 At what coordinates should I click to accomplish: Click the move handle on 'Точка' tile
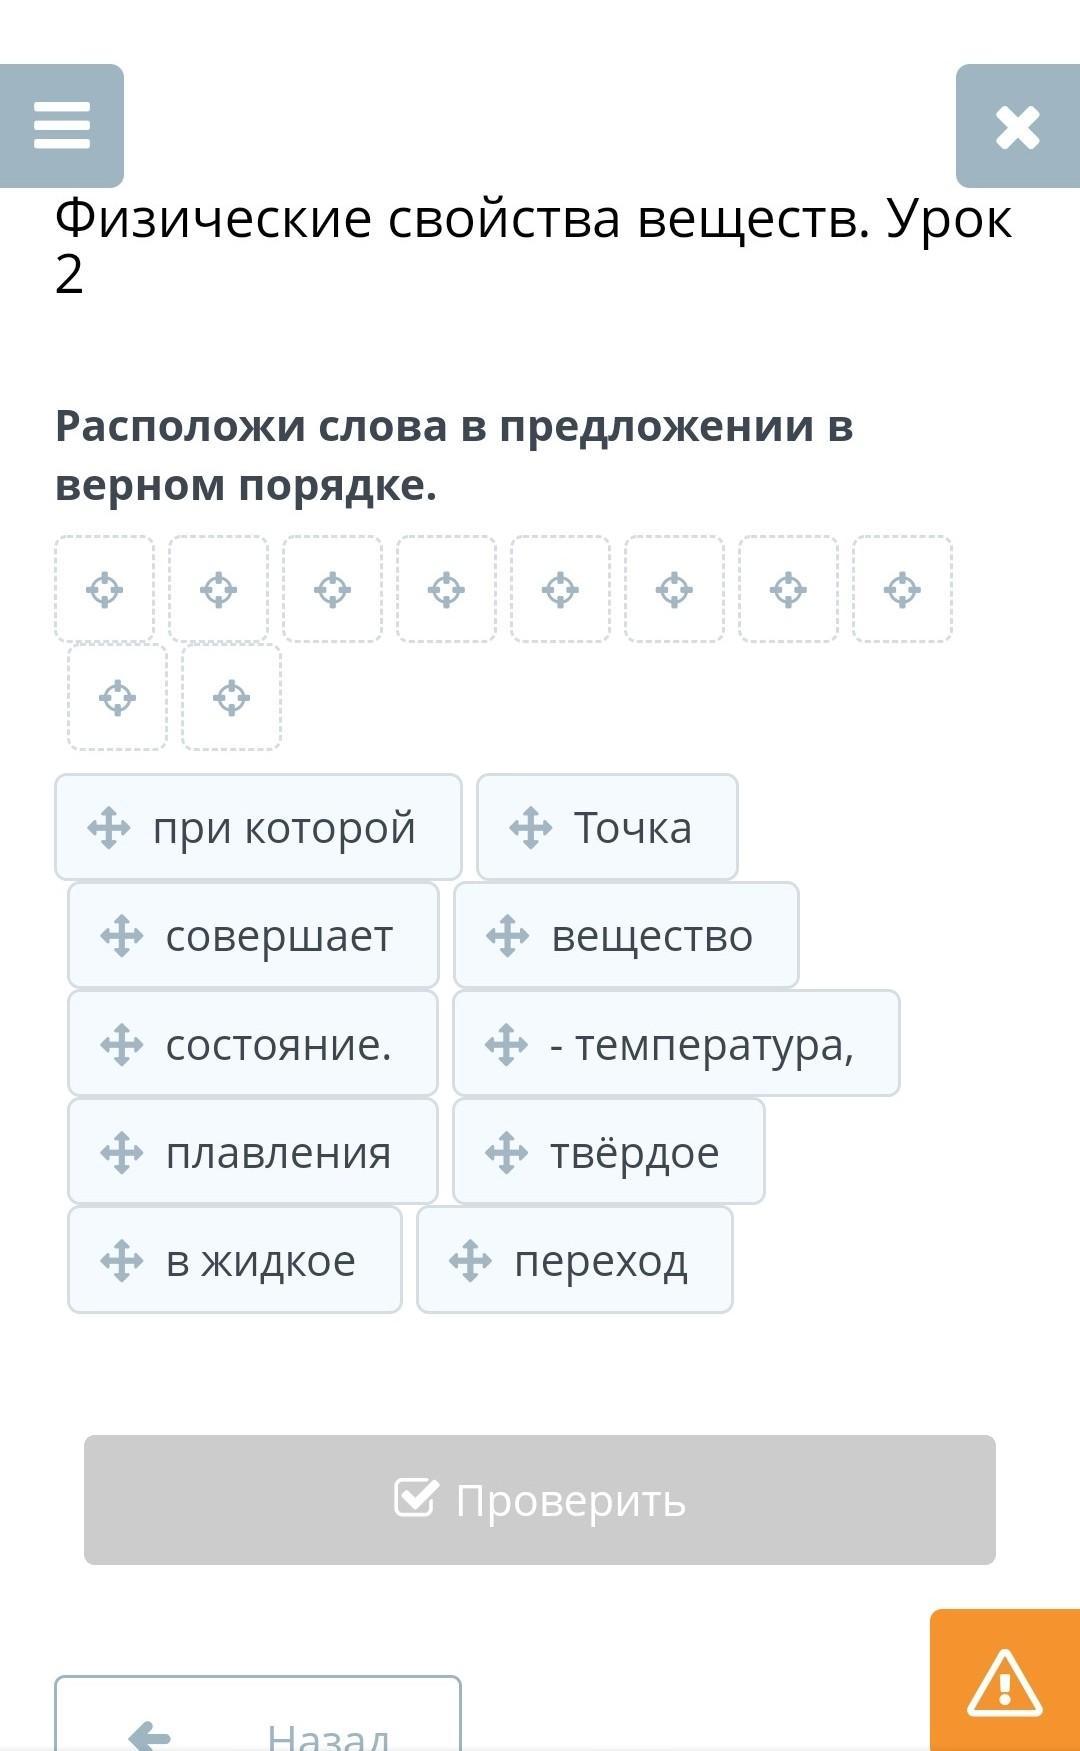tap(531, 828)
